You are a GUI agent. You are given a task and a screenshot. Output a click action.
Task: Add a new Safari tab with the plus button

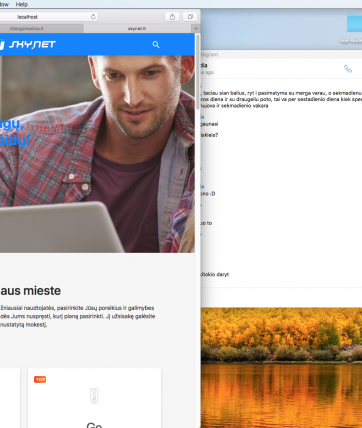pos(196,29)
